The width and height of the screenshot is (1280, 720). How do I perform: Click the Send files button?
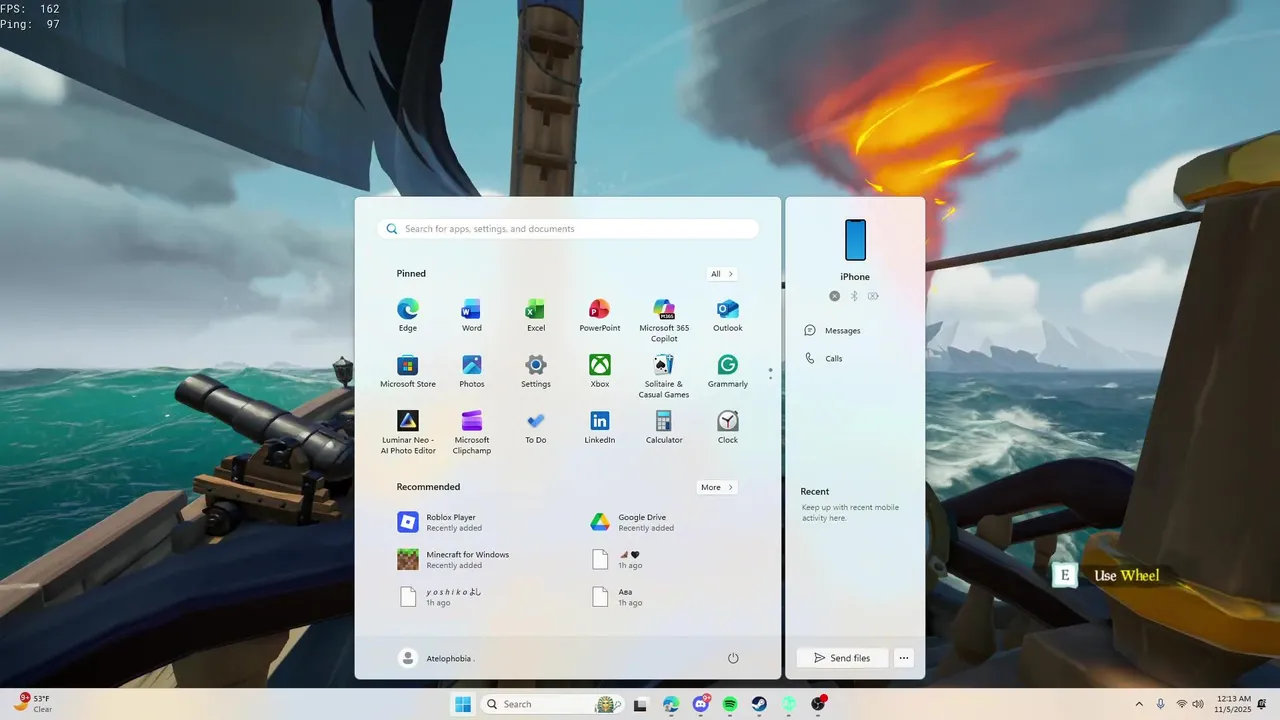coord(842,658)
